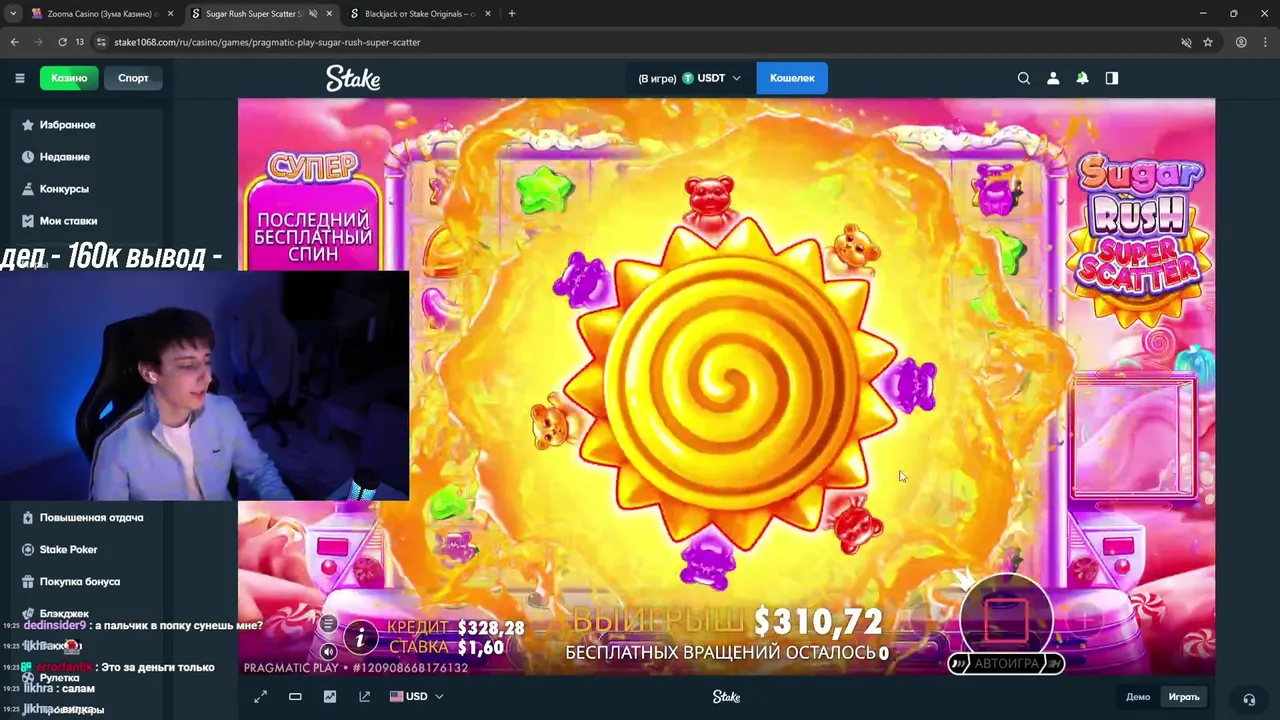Click the $310,72 win amount
Screen dimensions: 1280x720
click(x=818, y=622)
